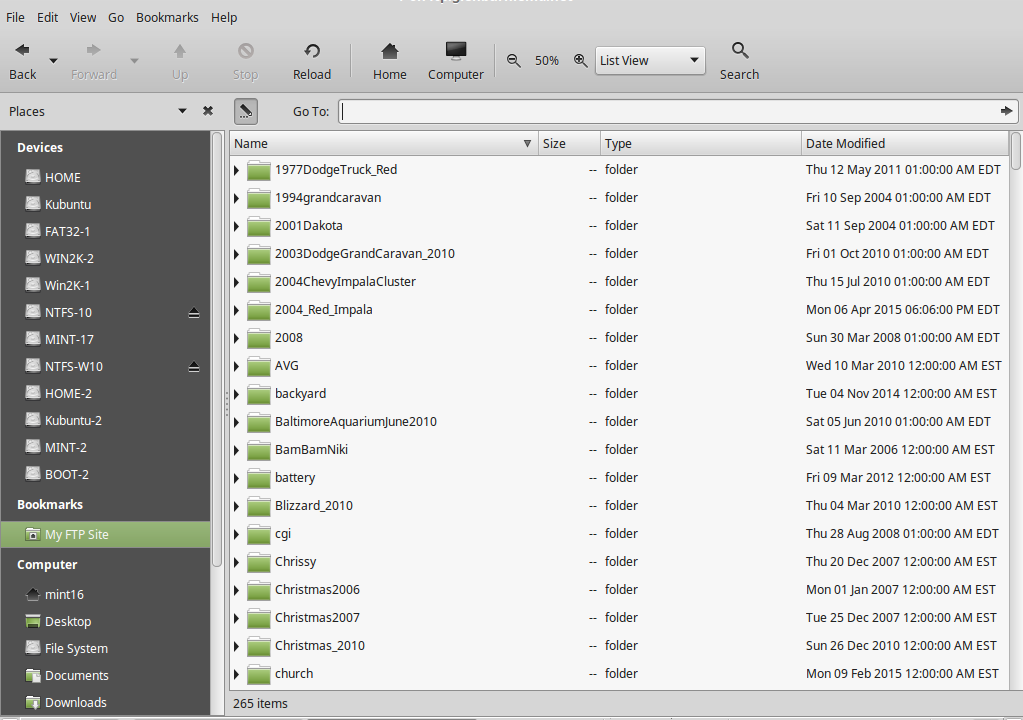
Task: Click the Go To location field
Action: pyautogui.click(x=668, y=111)
